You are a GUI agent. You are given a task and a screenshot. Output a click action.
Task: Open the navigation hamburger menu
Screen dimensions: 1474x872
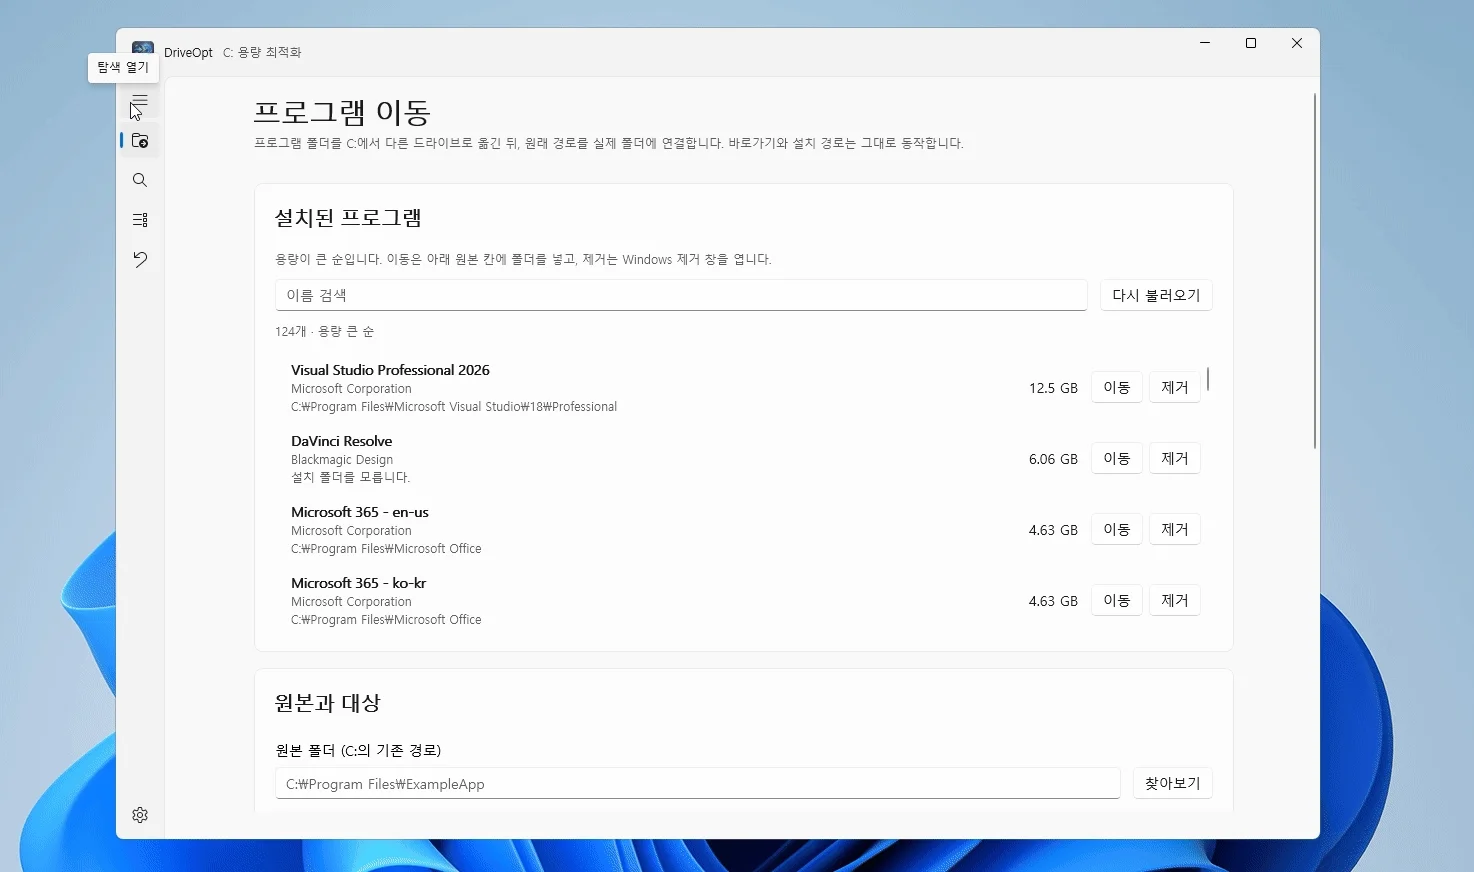coord(140,101)
